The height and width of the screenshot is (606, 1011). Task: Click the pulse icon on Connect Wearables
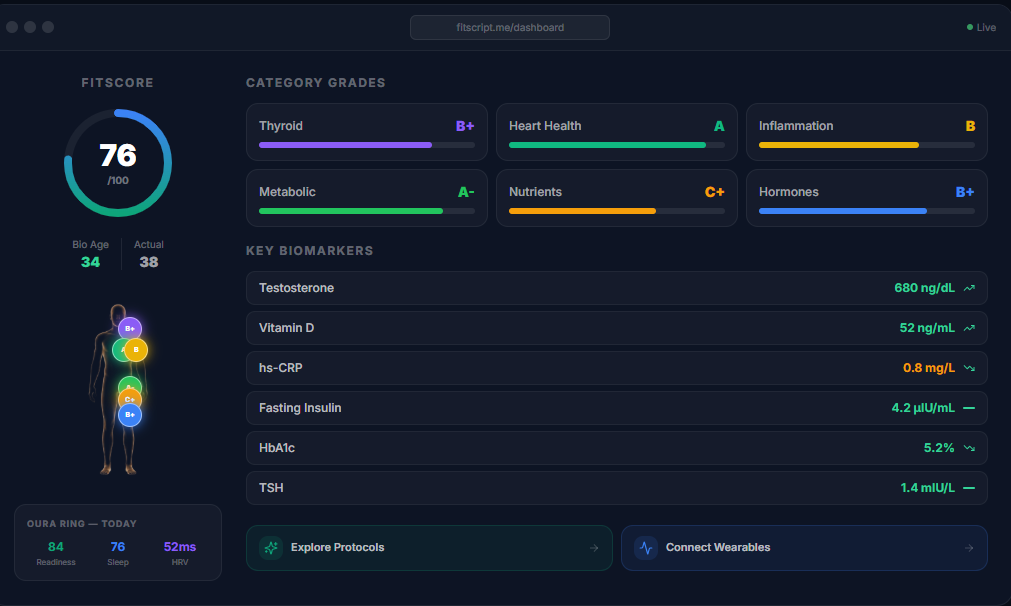tap(645, 547)
